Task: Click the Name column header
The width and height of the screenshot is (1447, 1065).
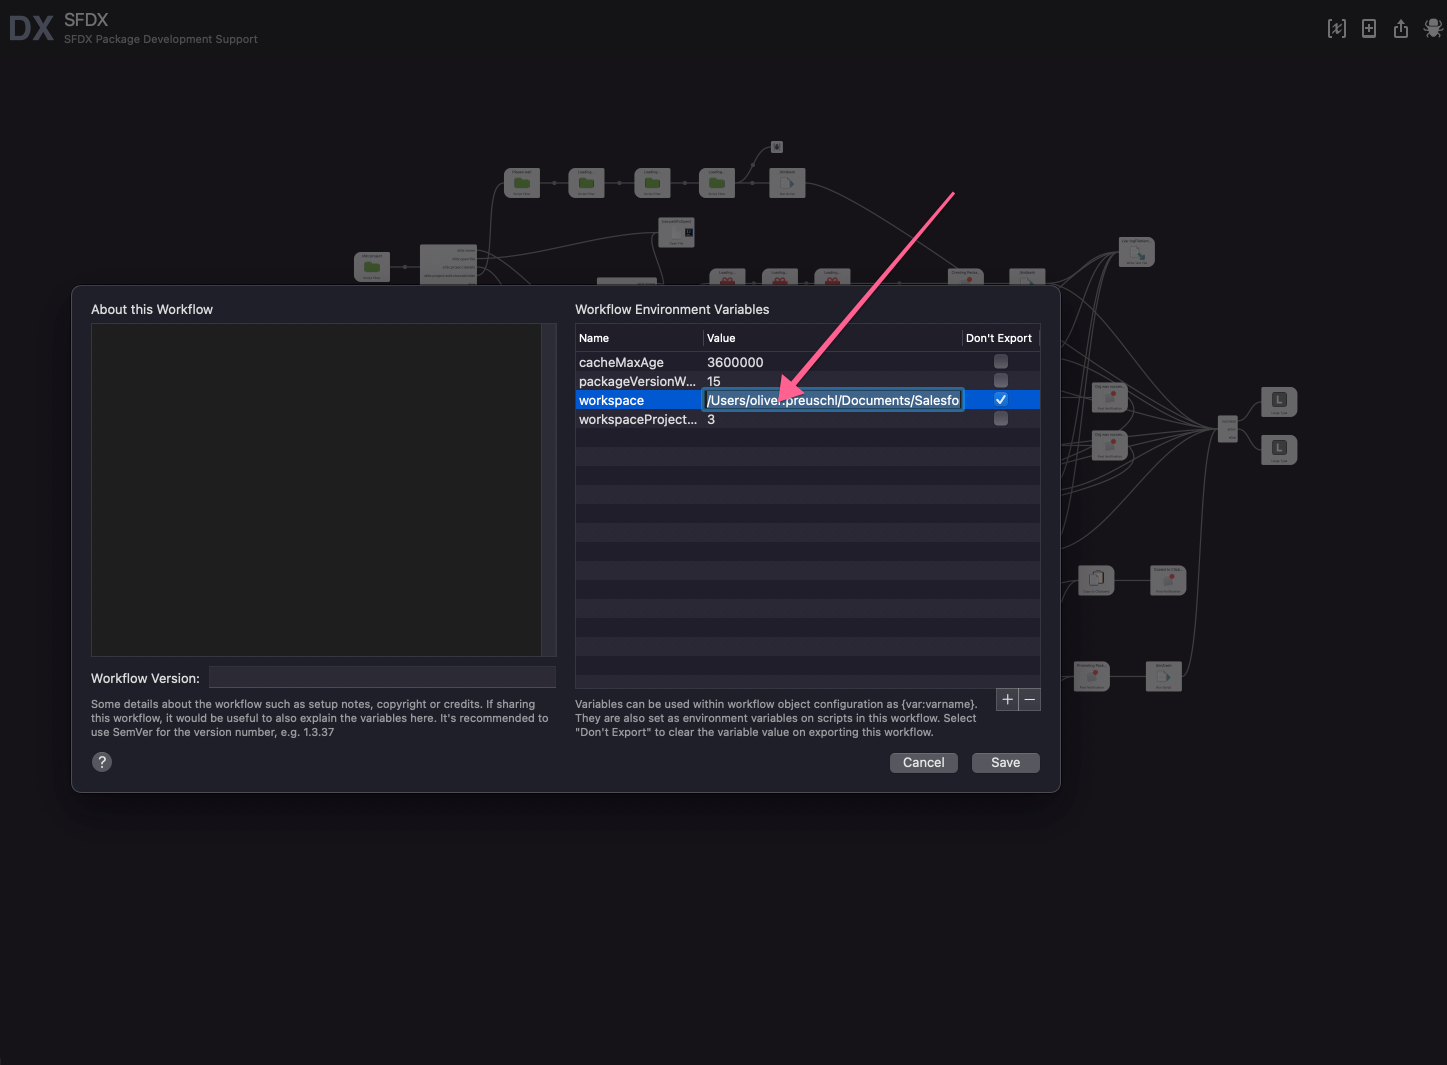Action: 639,338
